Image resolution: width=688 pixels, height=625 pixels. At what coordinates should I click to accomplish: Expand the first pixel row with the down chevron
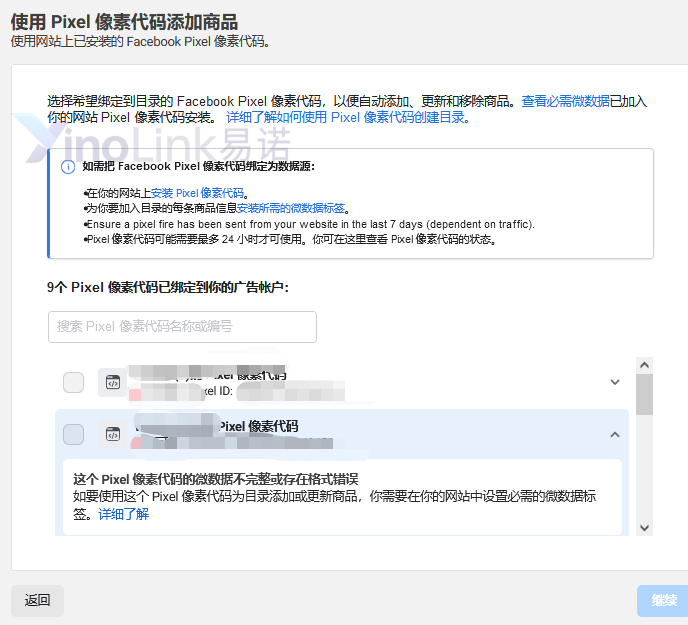615,382
